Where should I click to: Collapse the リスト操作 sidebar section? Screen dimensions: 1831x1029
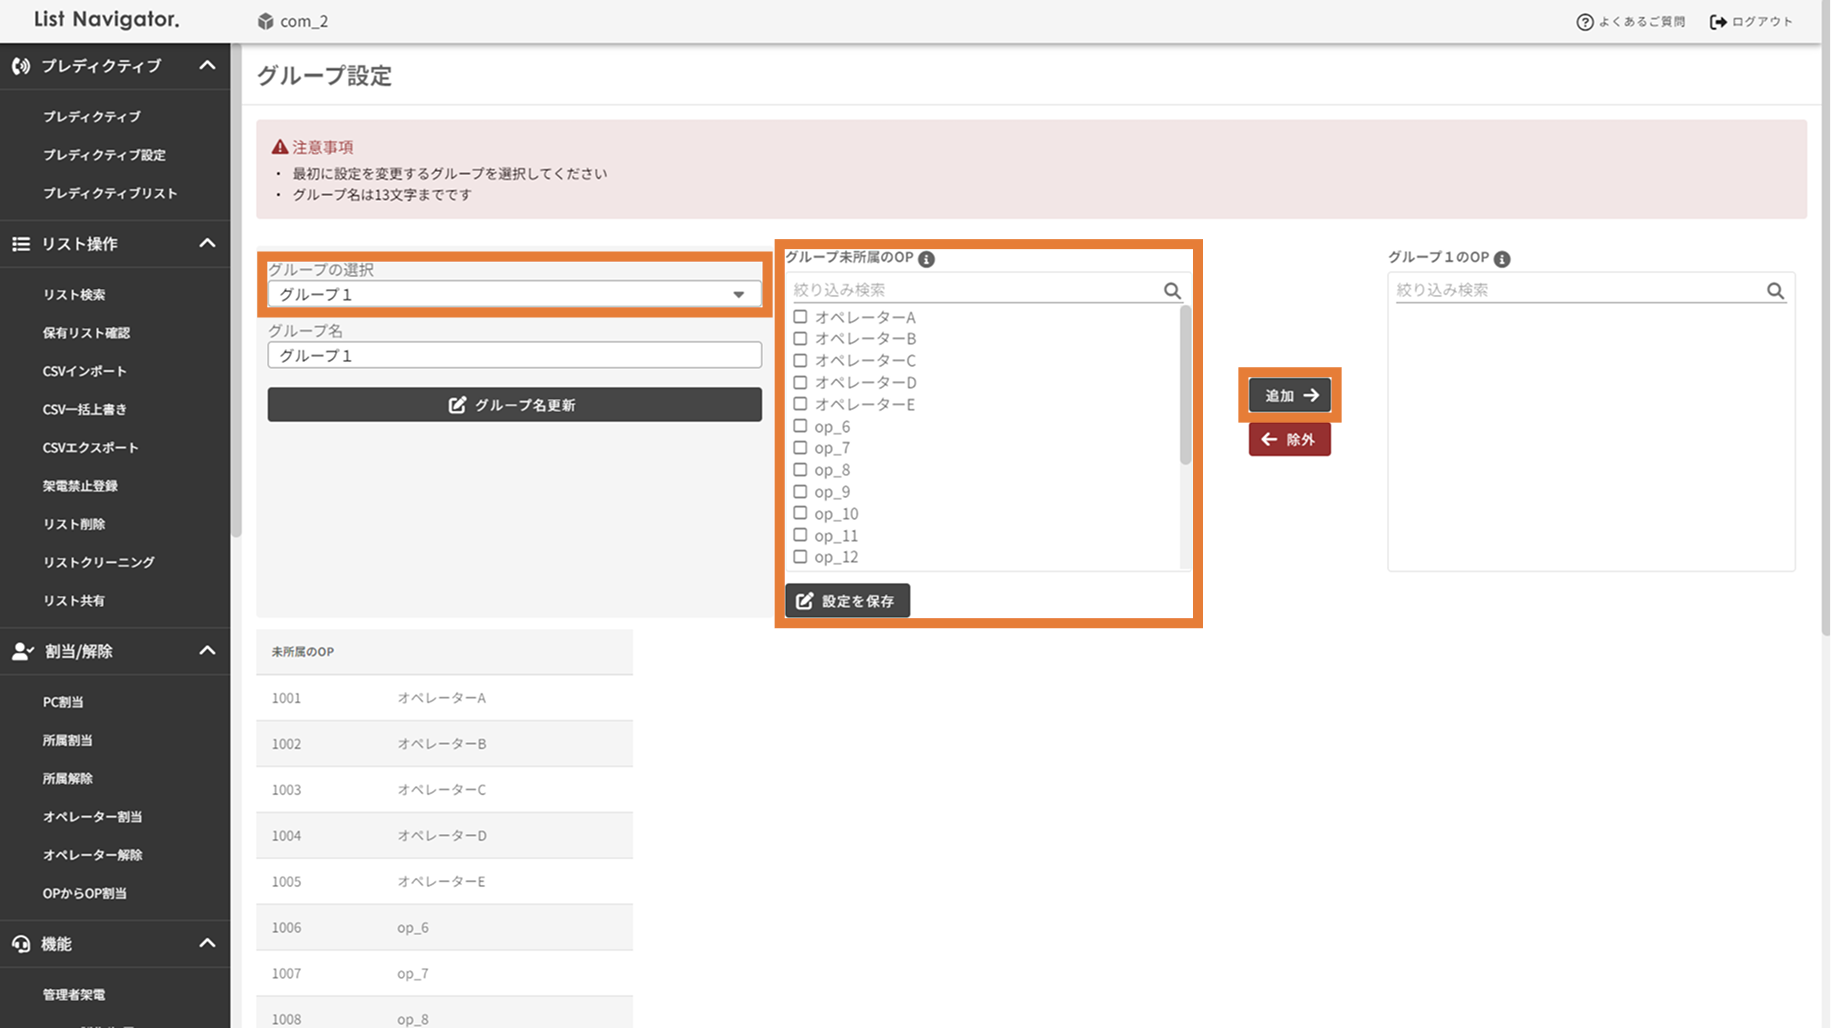pos(207,244)
